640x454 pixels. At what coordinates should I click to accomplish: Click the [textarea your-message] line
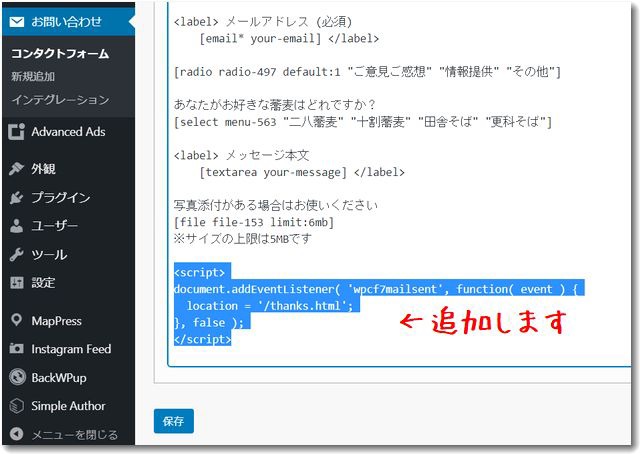302,172
